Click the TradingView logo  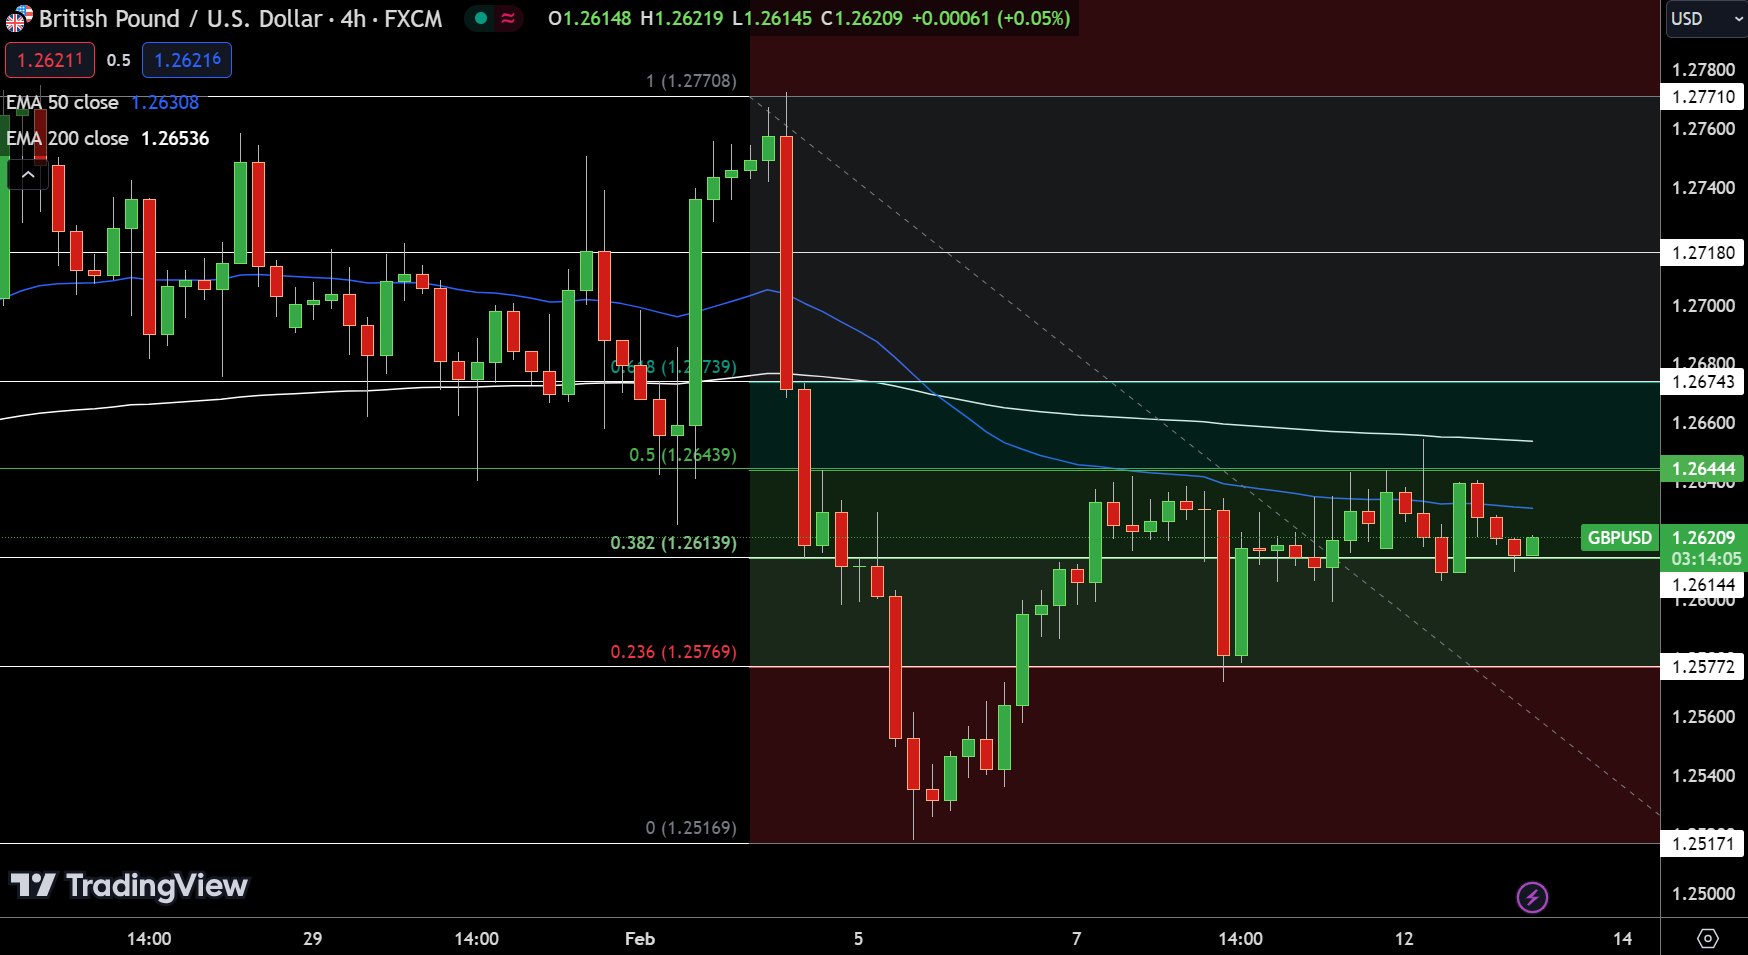click(x=129, y=885)
